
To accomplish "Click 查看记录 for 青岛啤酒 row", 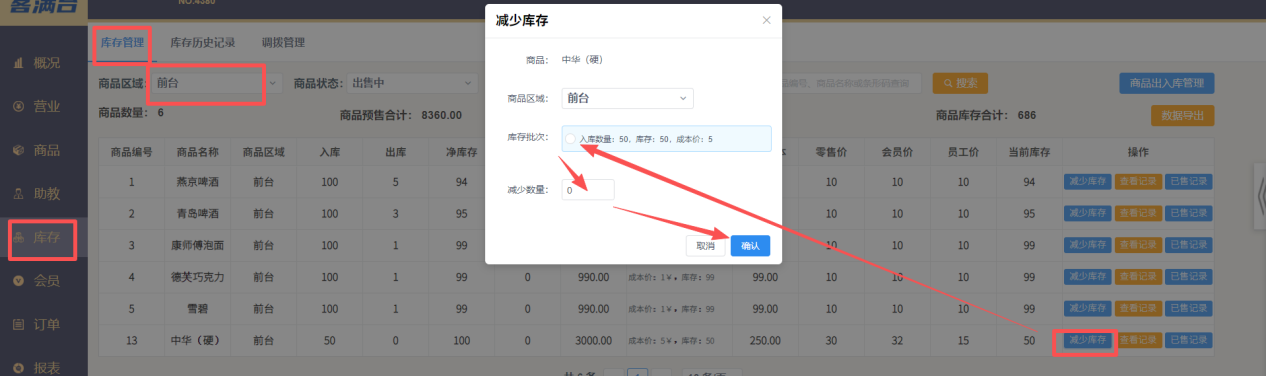I will pyautogui.click(x=1137, y=213).
